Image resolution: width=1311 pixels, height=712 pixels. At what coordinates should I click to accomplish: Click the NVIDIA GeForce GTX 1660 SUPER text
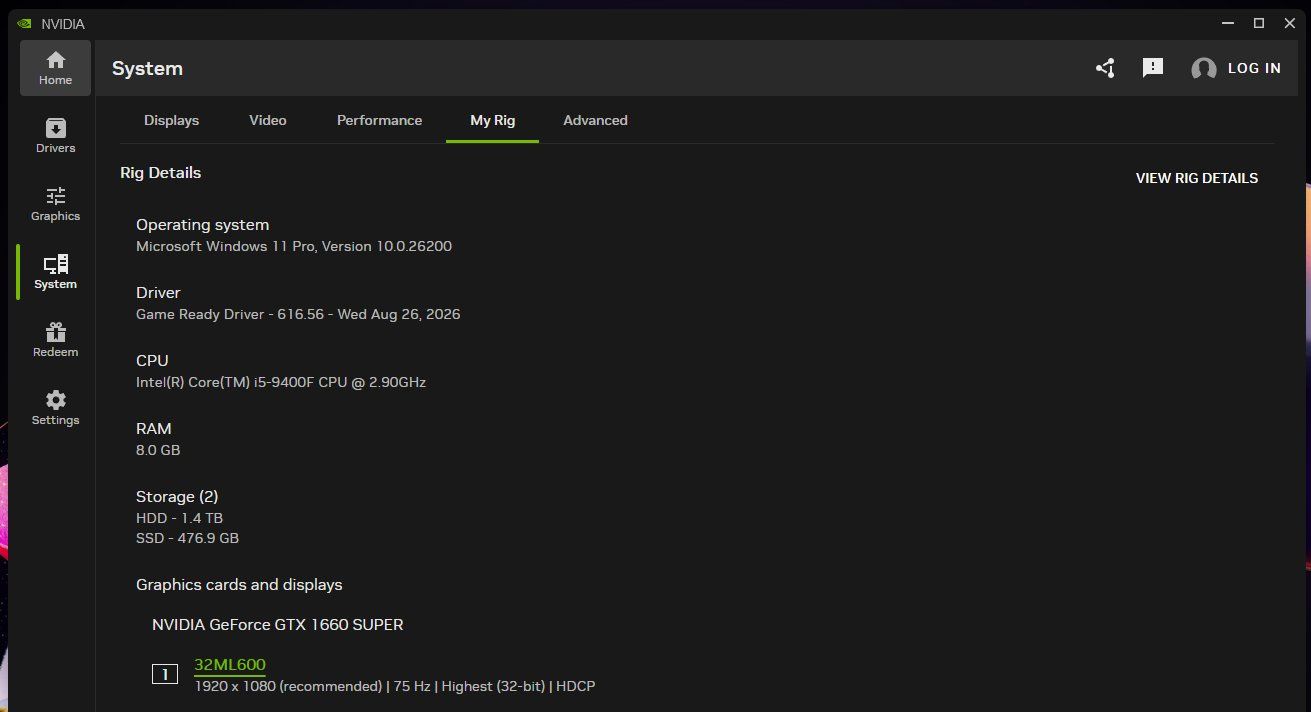click(278, 625)
